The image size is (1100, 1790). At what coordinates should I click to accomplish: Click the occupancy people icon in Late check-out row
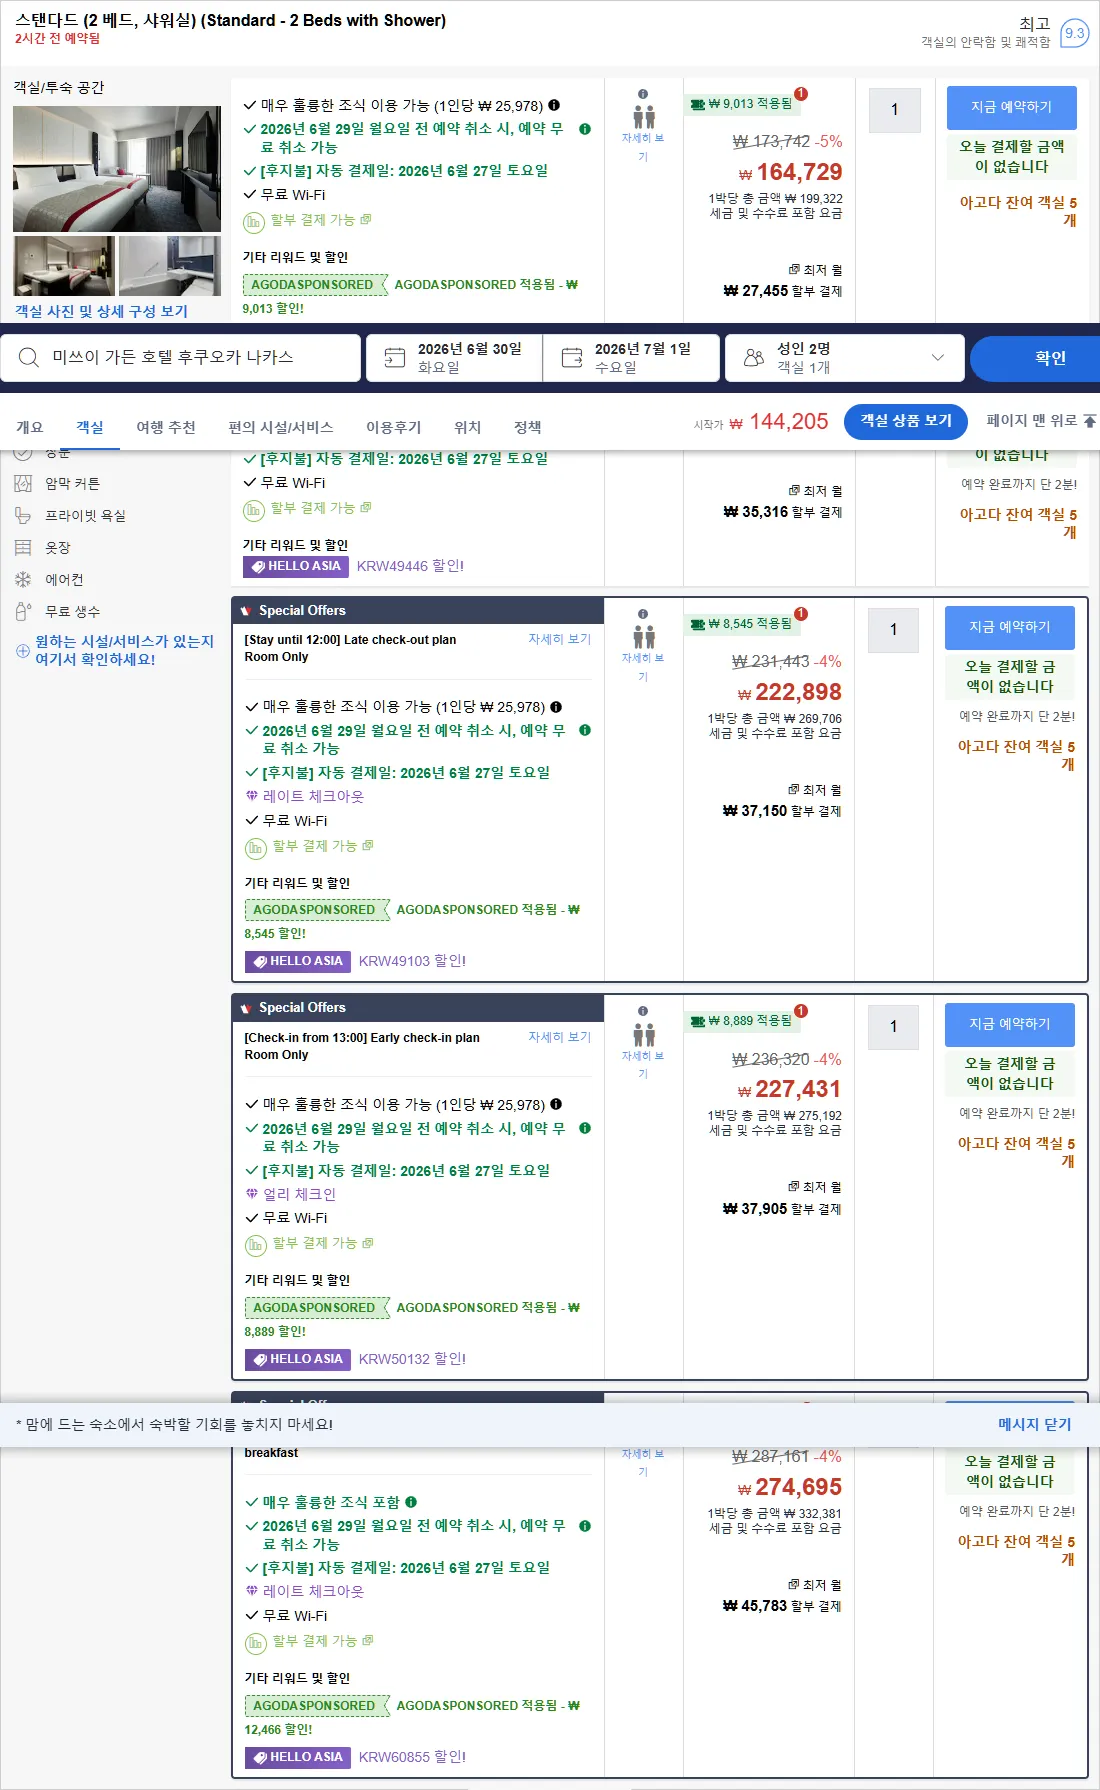coord(644,637)
